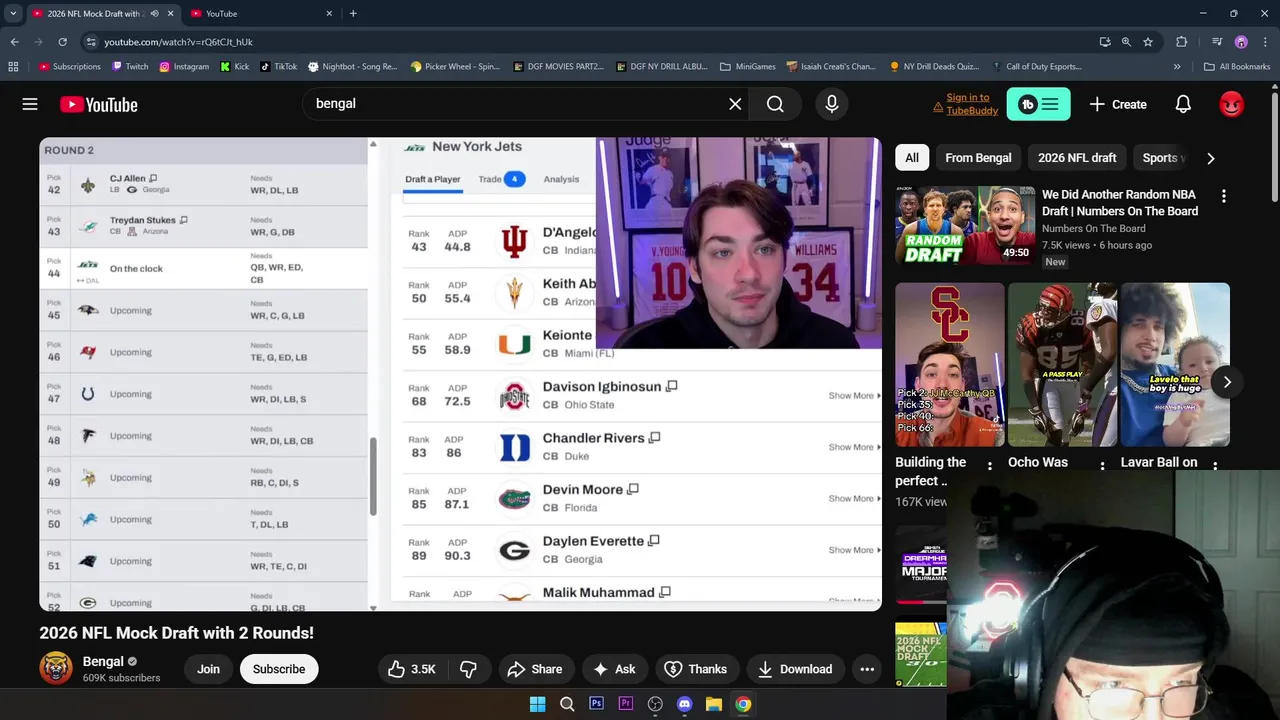Open Discord from the taskbar

(684, 704)
